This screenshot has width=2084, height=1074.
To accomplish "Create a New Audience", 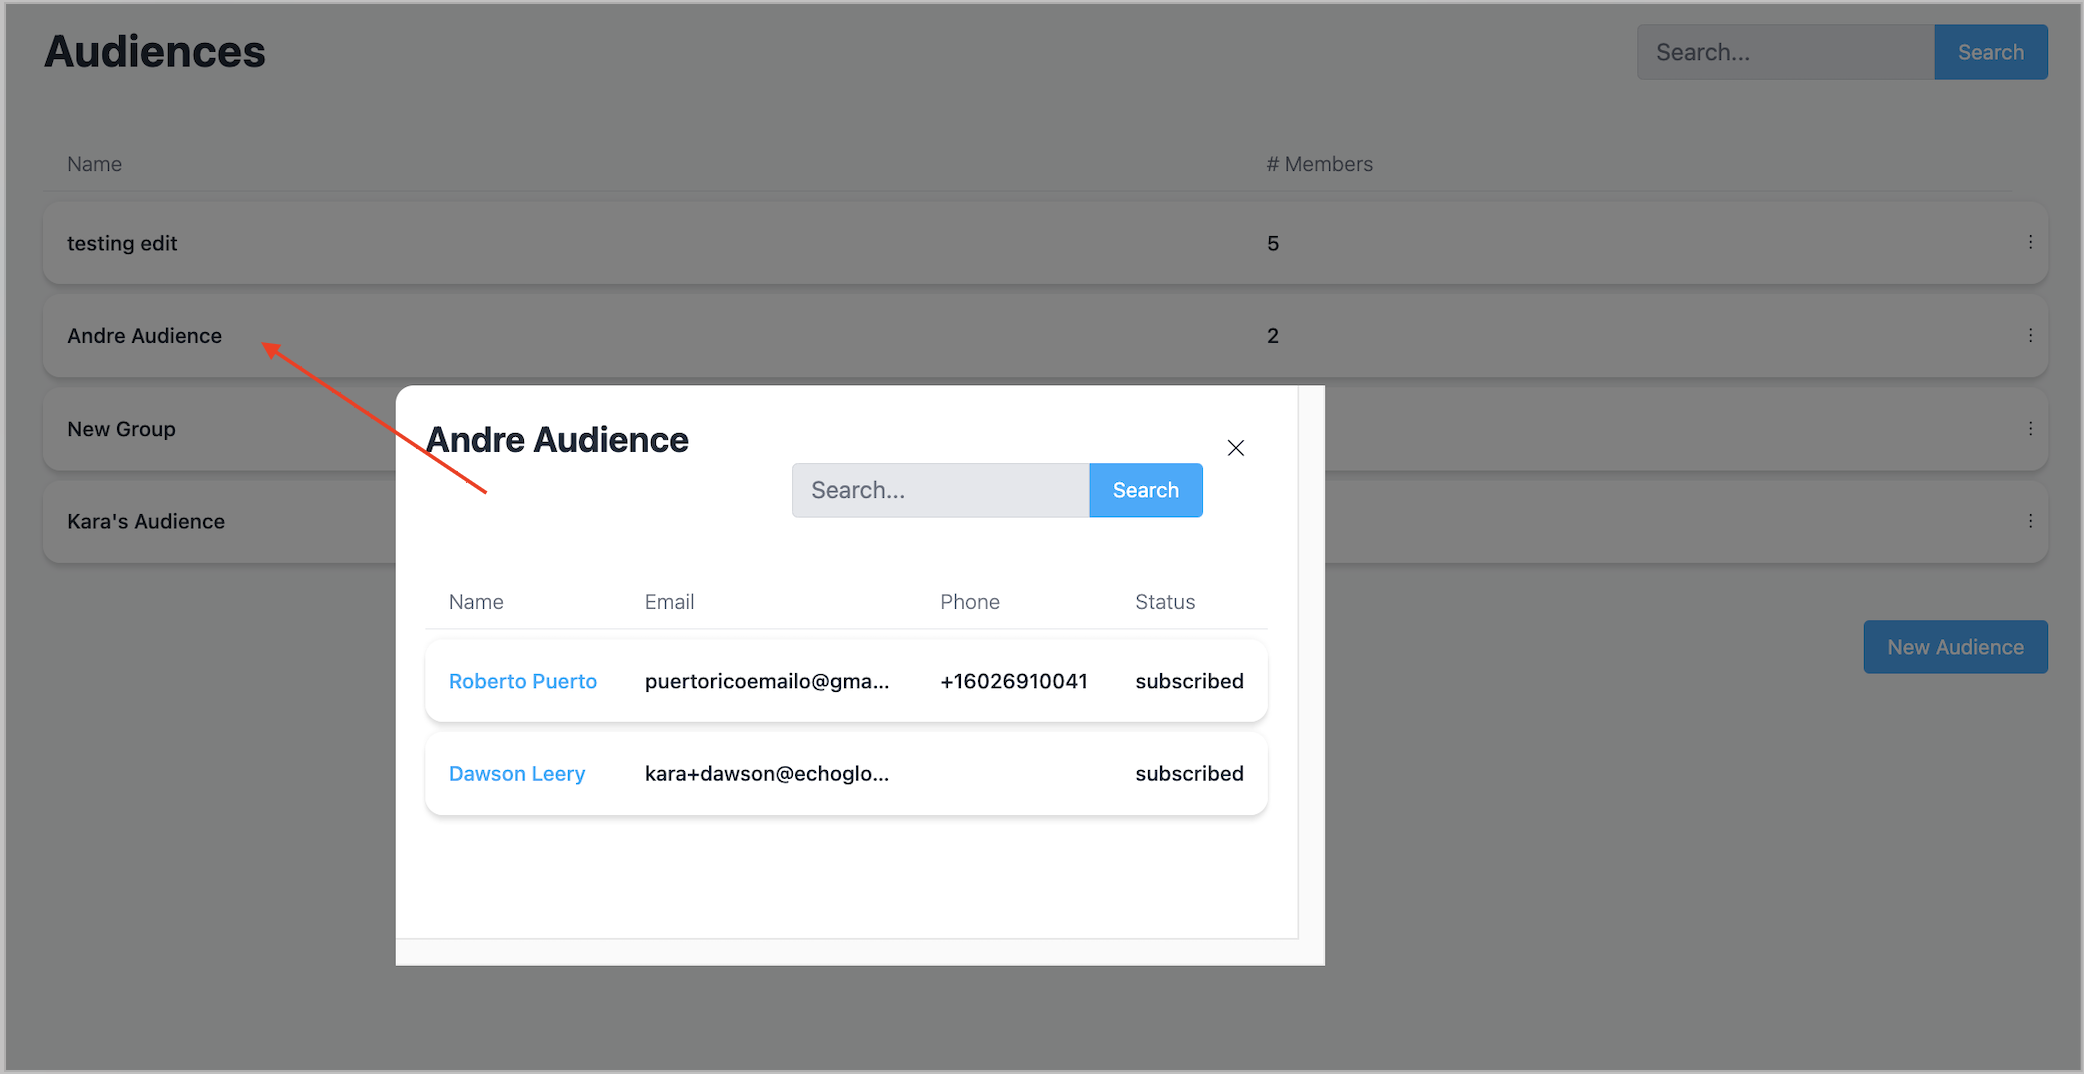I will [1955, 647].
